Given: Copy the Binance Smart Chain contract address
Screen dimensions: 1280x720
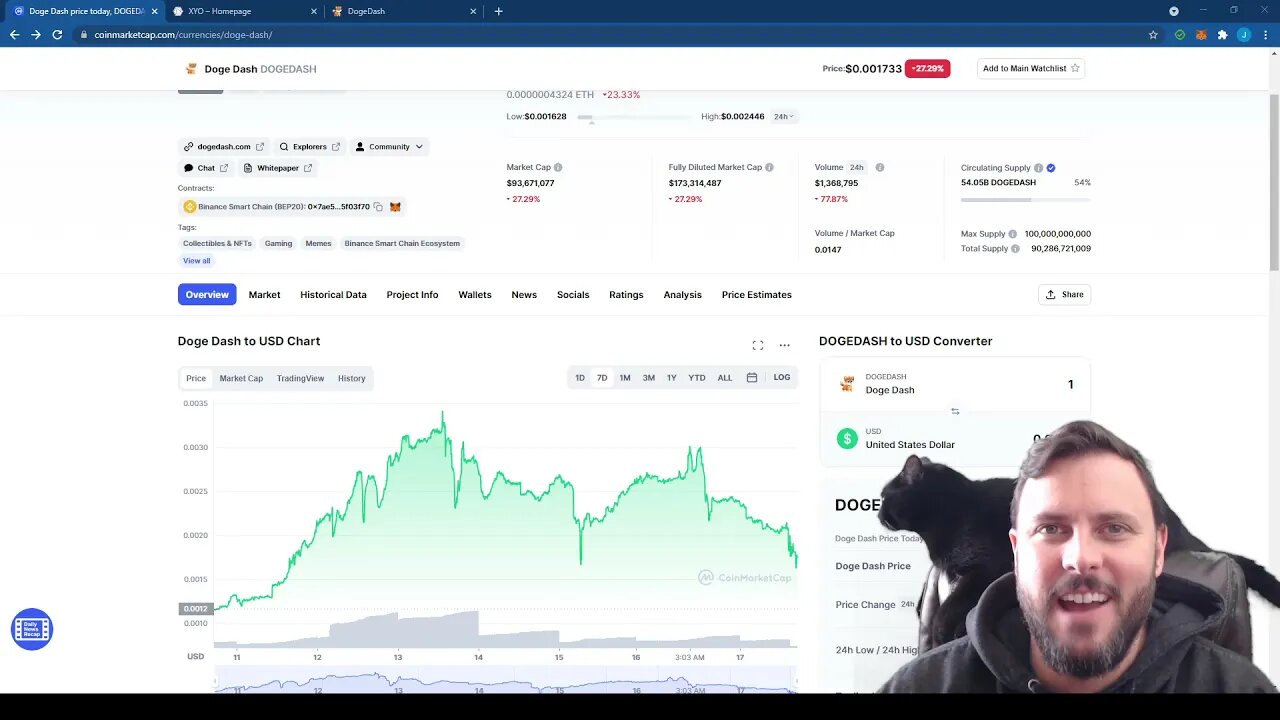Looking at the screenshot, I should 378,207.
